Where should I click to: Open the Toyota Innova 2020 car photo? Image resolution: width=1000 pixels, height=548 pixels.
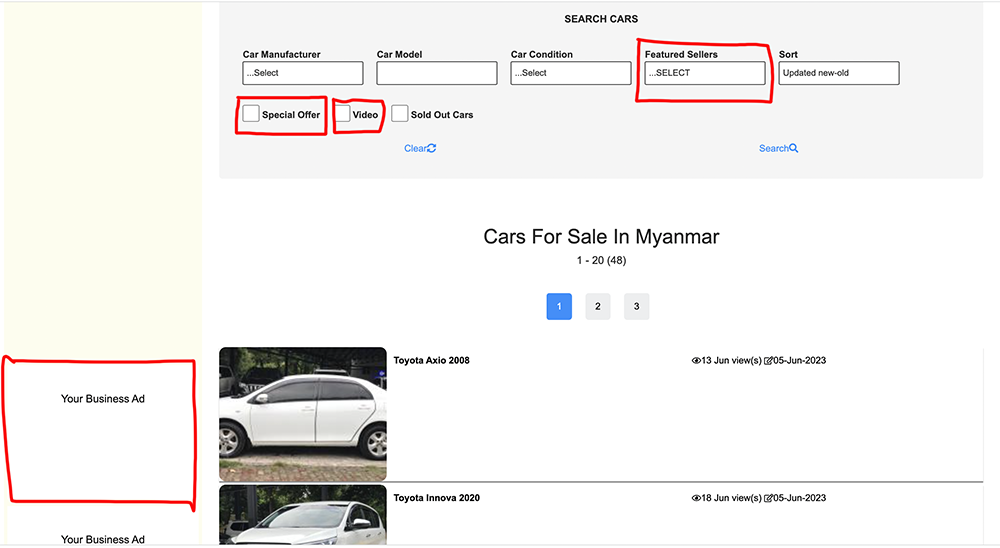(303, 515)
